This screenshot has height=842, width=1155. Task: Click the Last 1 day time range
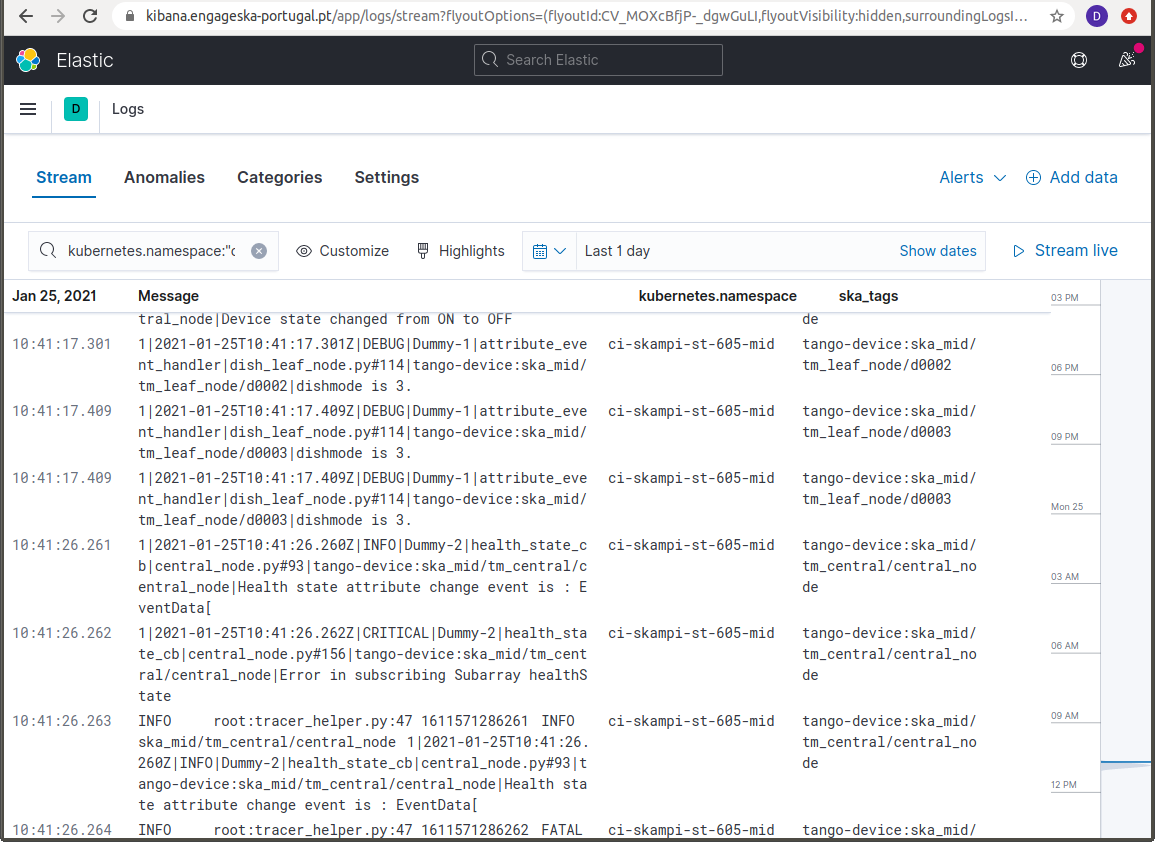pos(617,251)
